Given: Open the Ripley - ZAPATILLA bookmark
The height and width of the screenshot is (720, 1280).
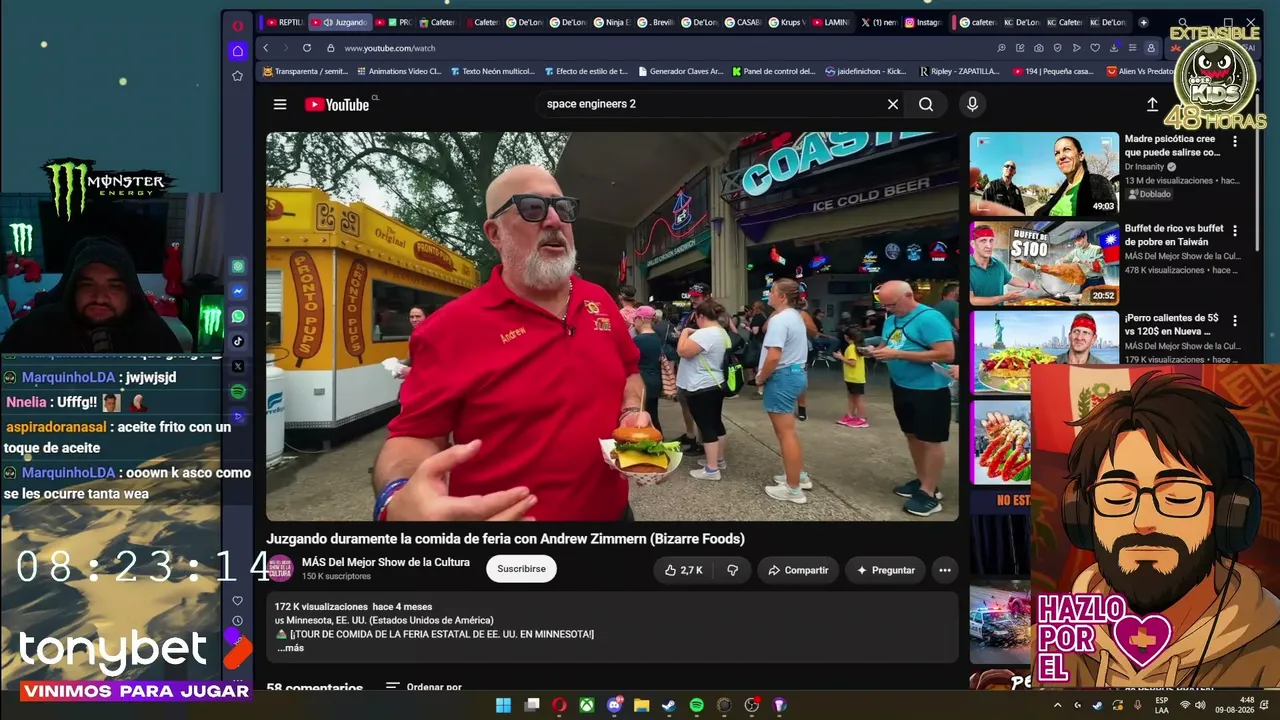Looking at the screenshot, I should (959, 72).
